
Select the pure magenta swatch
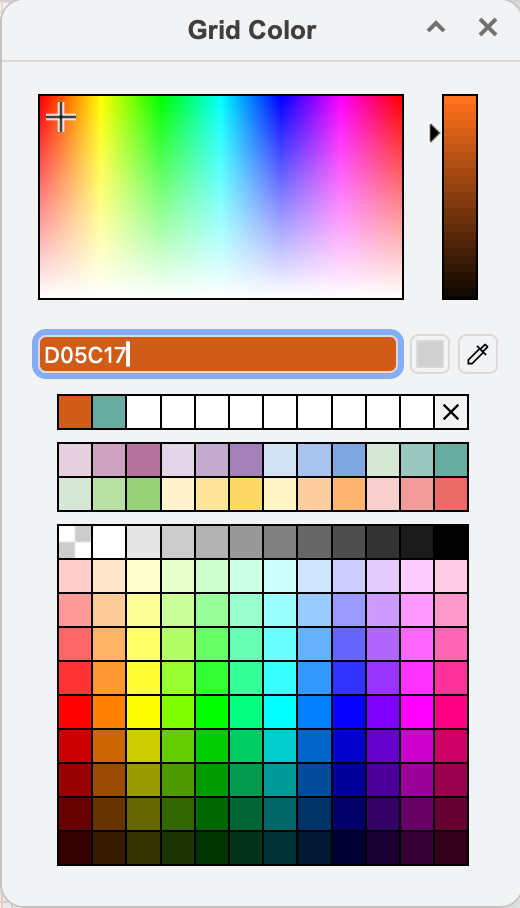[417, 712]
